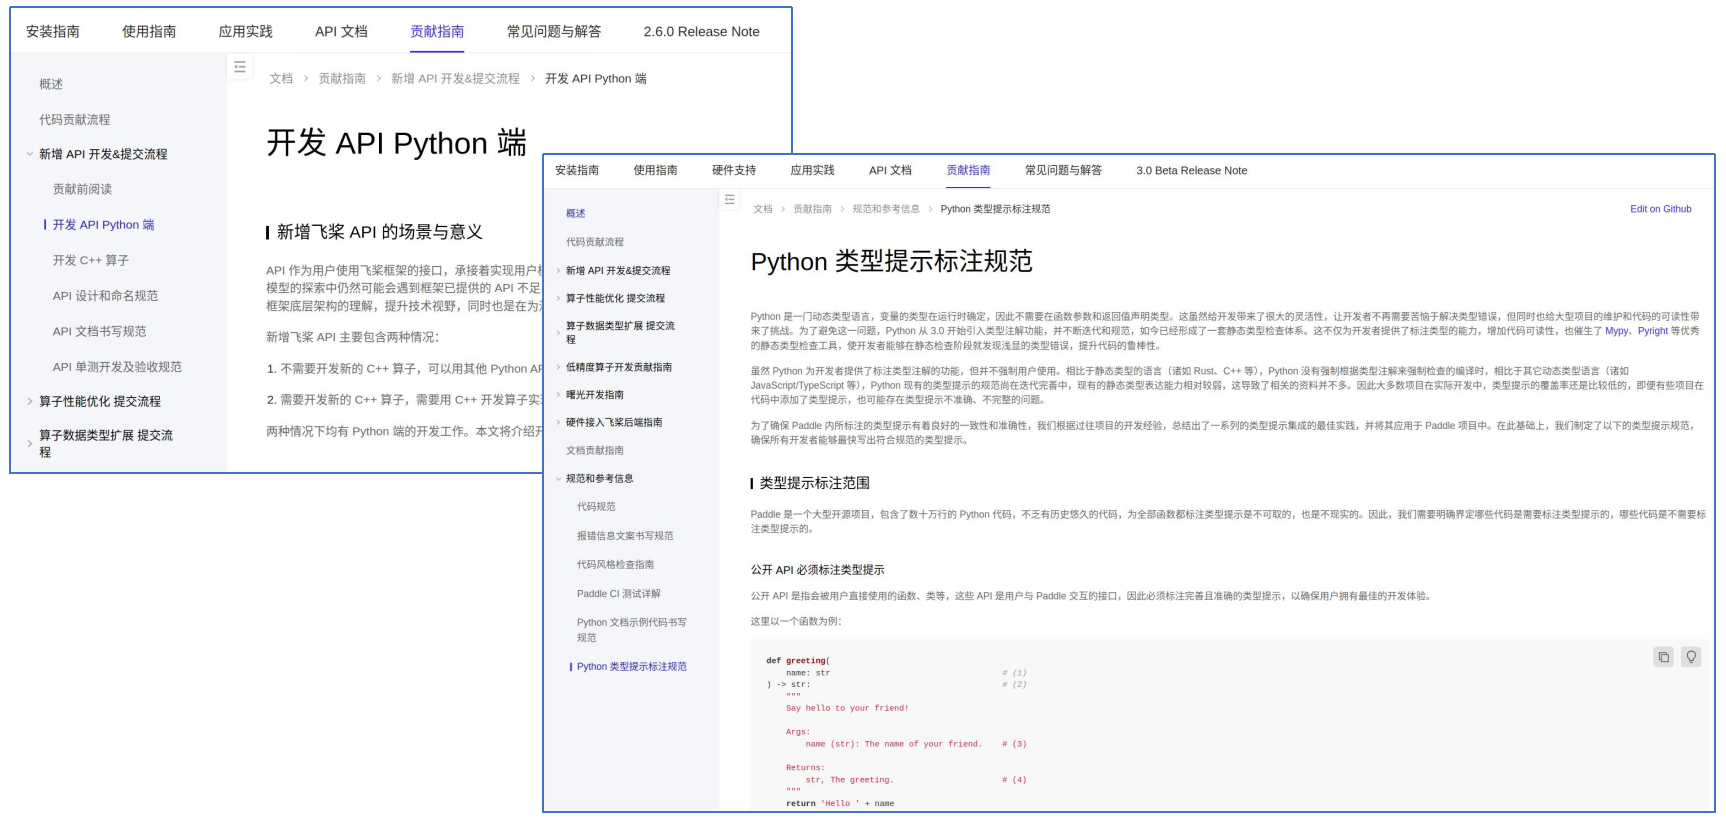This screenshot has width=1726, height=820.
Task: Open Paddle CI 测试详解 in the sidebar
Action: [618, 594]
